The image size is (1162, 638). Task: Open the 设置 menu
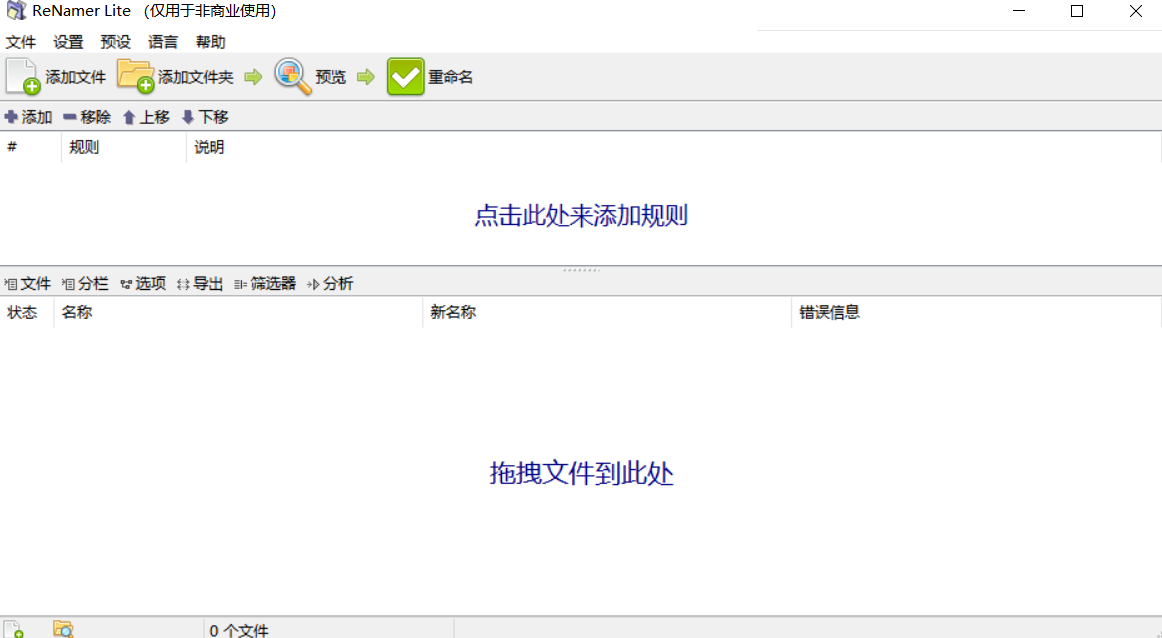coord(67,42)
